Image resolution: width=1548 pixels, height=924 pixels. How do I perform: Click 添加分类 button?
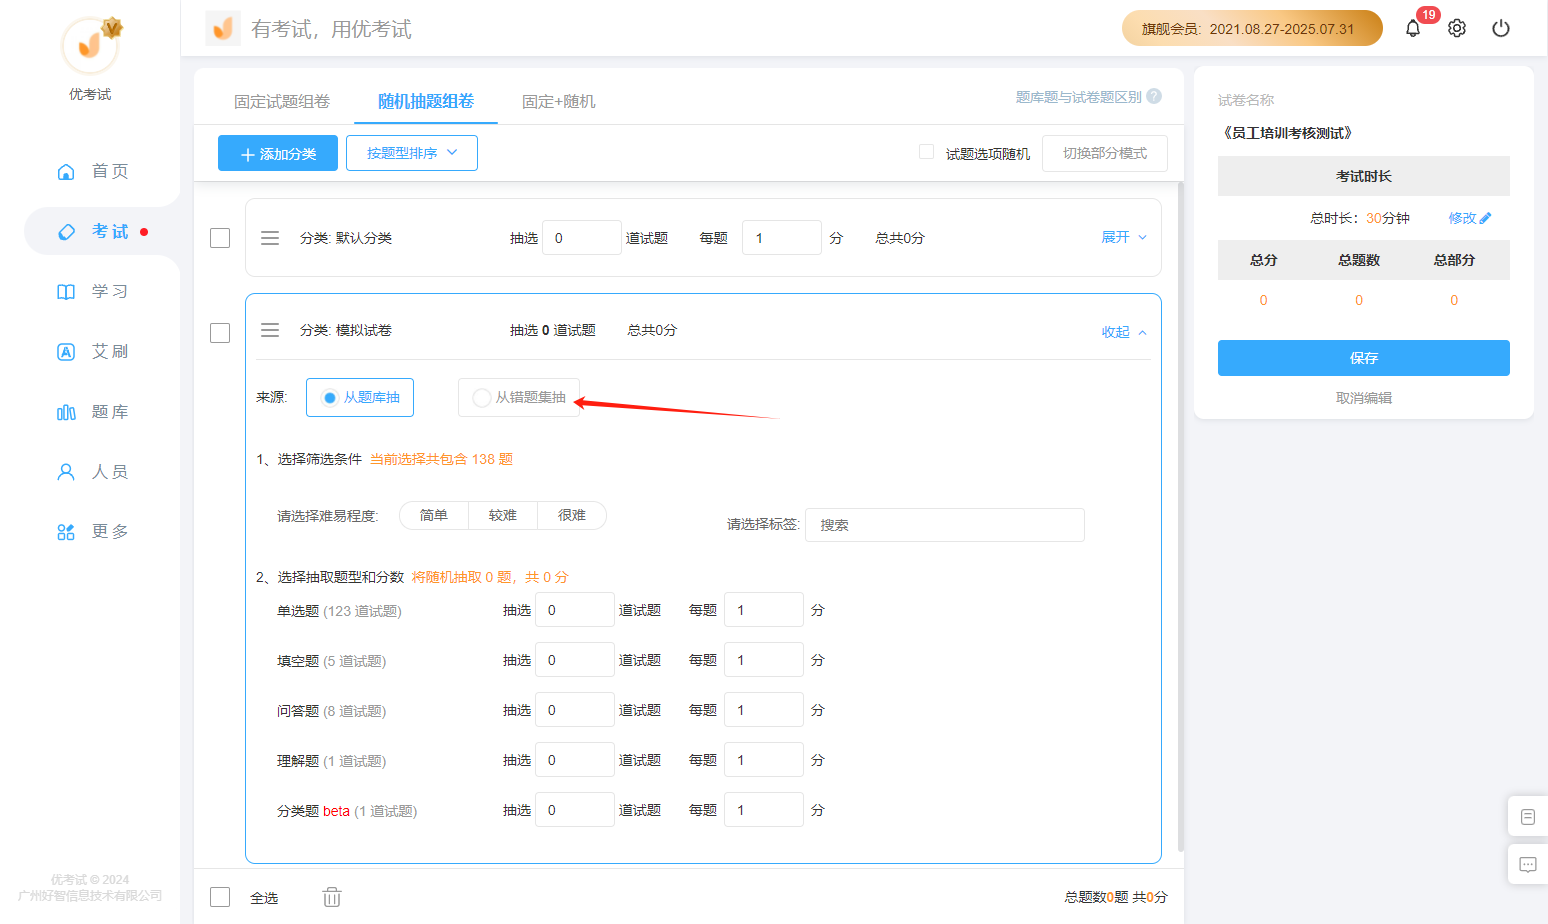(x=278, y=153)
